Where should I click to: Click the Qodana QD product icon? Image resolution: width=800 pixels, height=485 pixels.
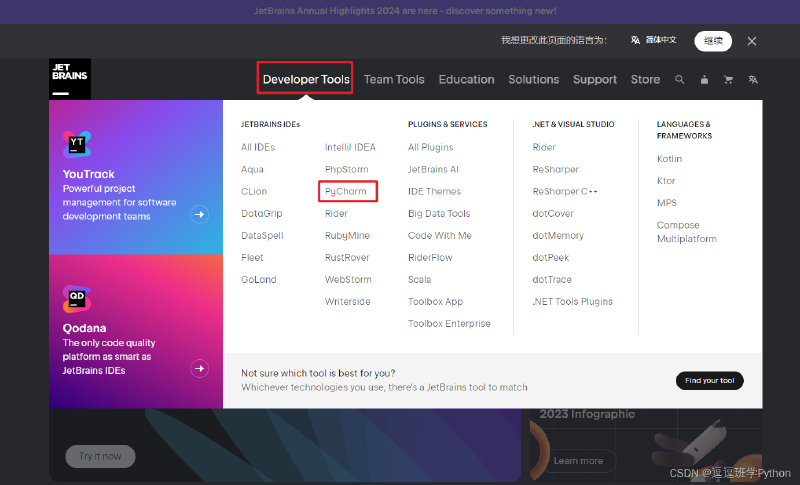[77, 299]
